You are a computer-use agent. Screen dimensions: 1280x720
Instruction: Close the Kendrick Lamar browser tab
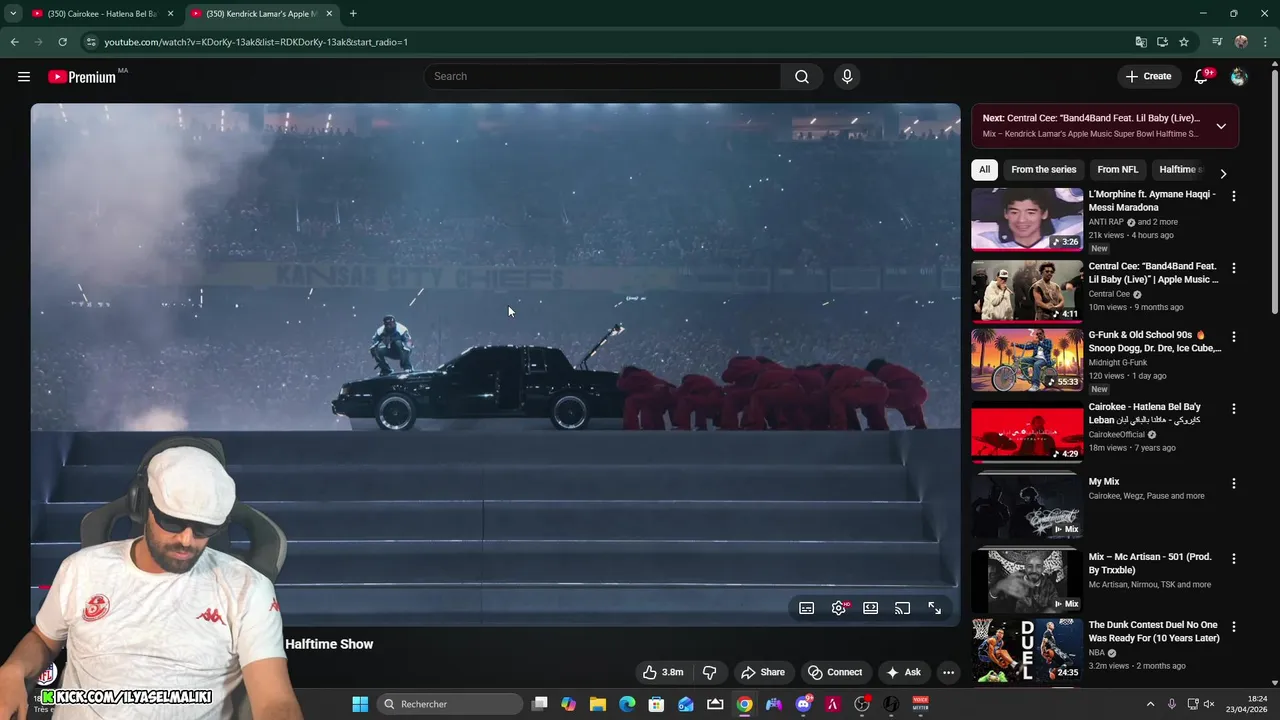[x=329, y=14]
